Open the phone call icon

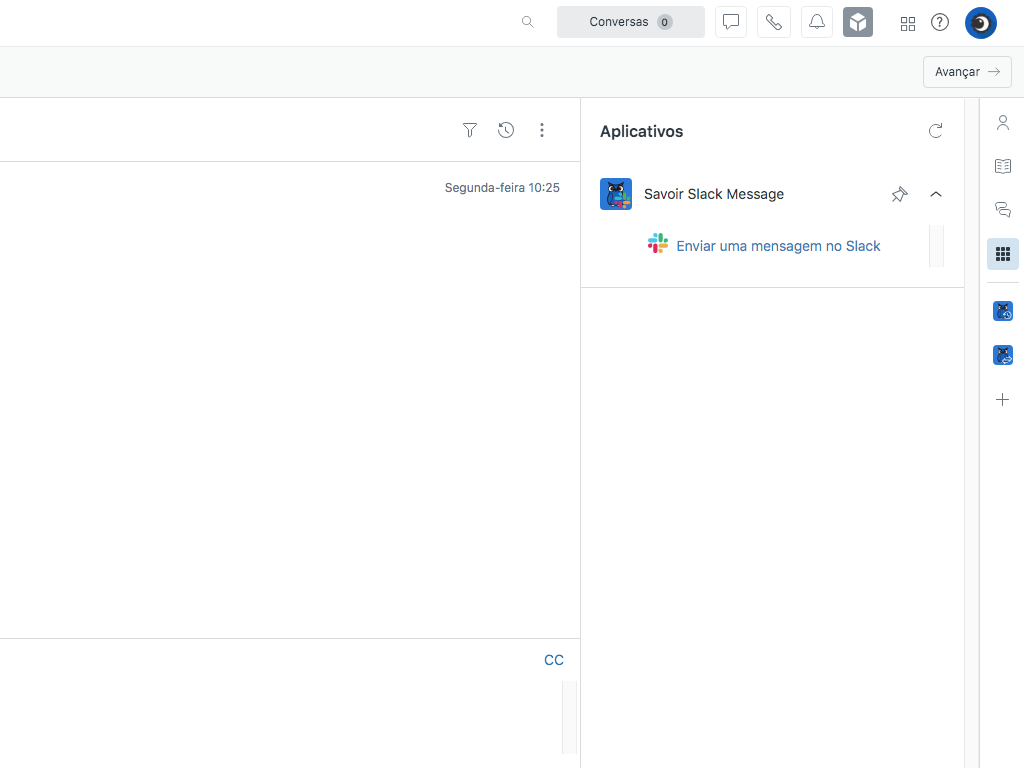(x=774, y=22)
